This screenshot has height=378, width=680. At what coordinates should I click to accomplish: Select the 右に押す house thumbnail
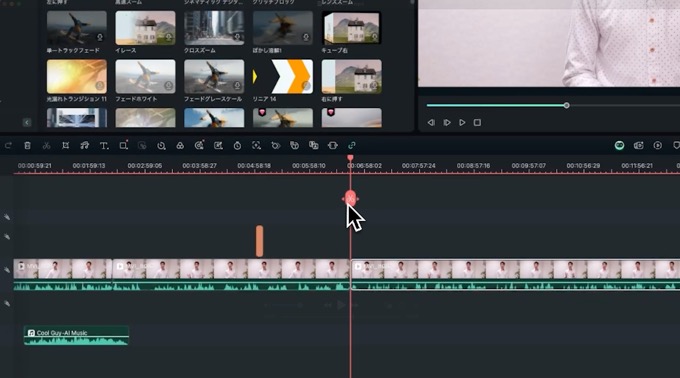352,77
